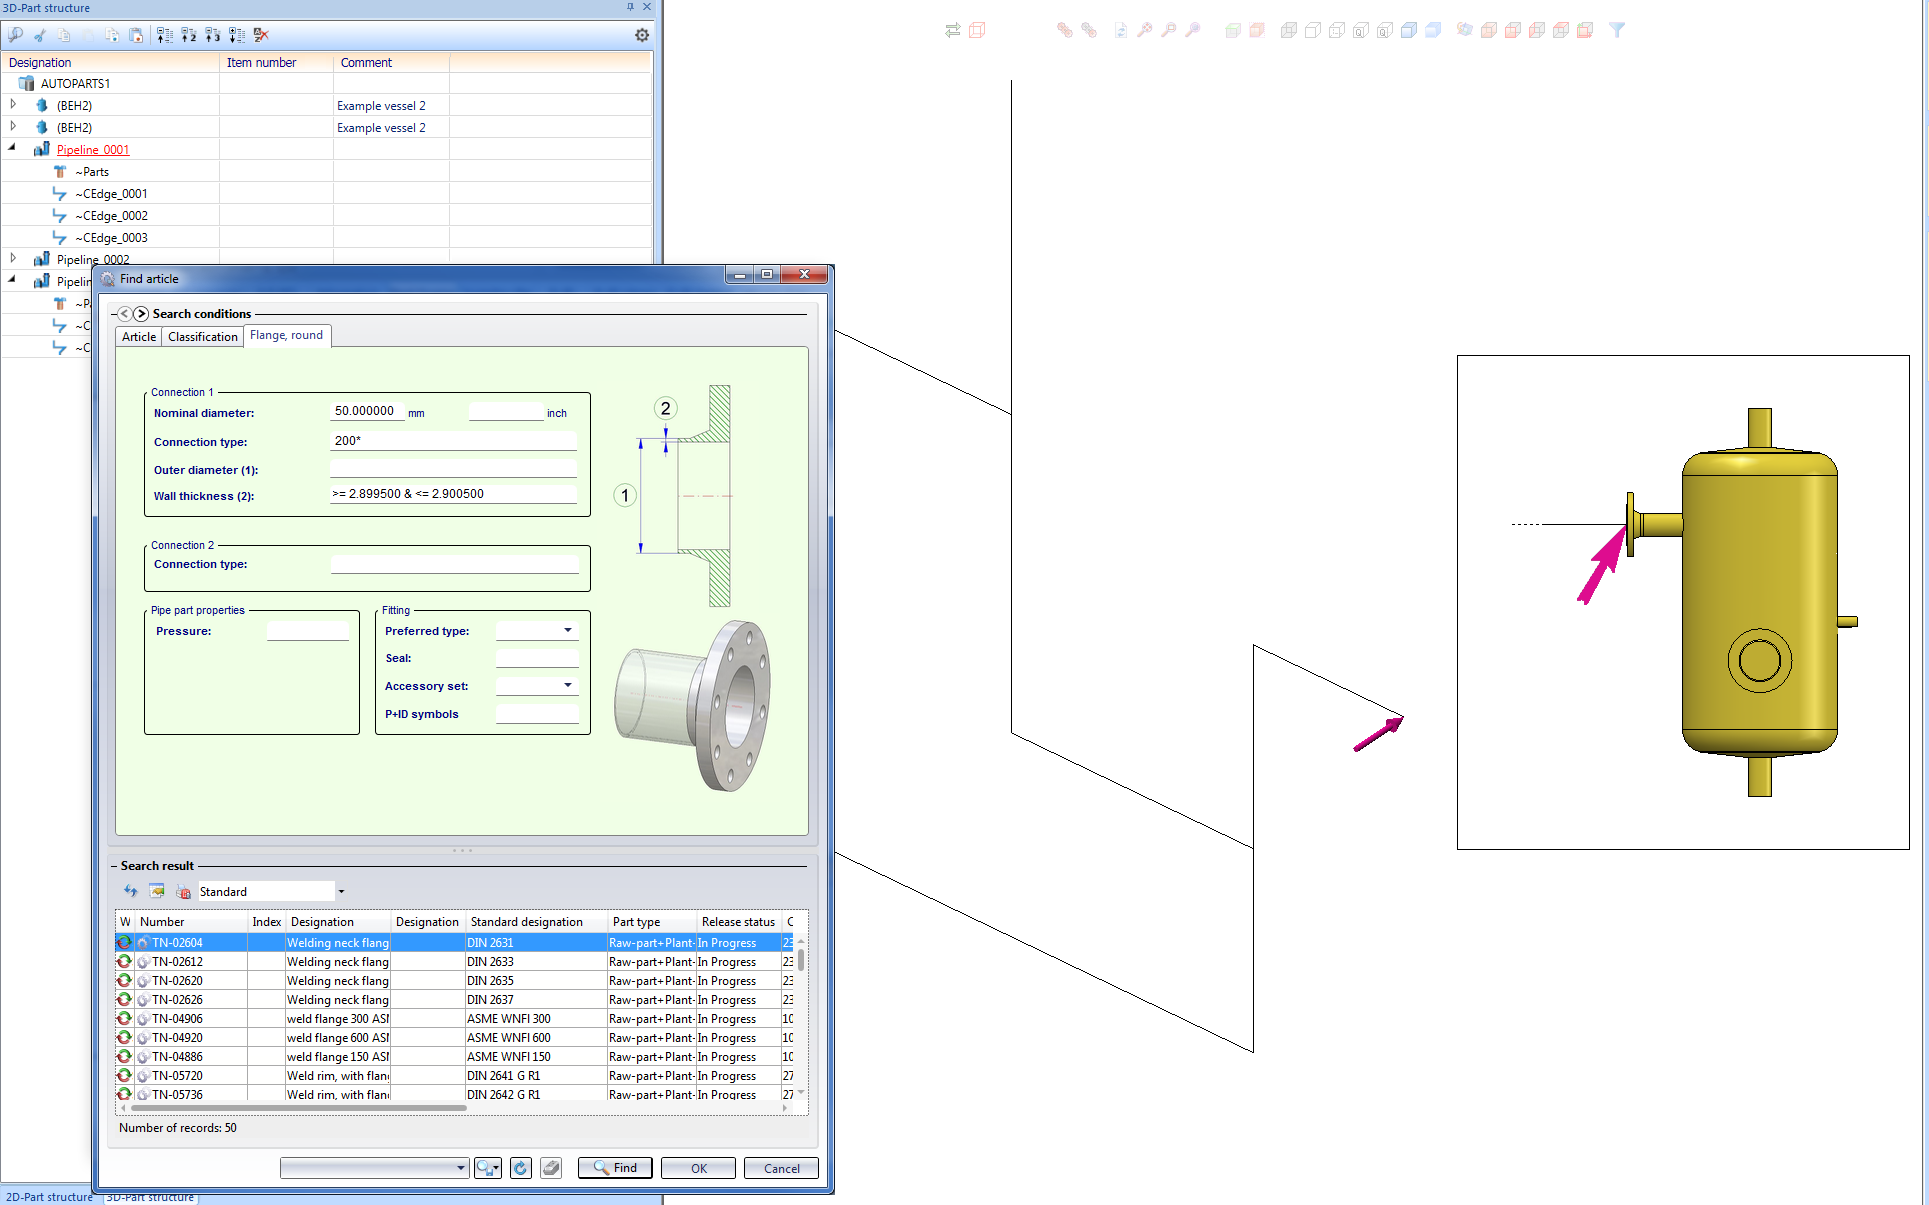The image size is (1929, 1205).
Task: Collapse the Search result section toggle
Action: [x=113, y=866]
